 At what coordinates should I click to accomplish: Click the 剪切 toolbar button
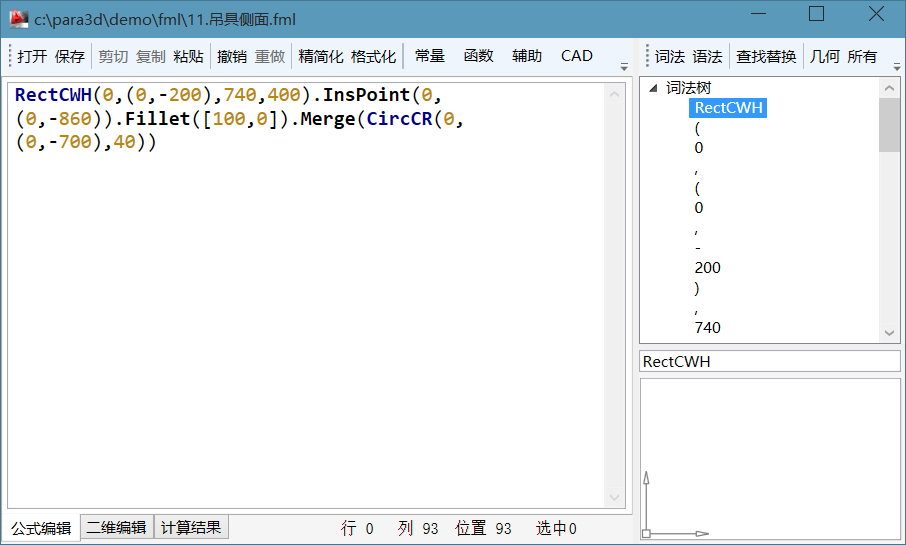(113, 56)
